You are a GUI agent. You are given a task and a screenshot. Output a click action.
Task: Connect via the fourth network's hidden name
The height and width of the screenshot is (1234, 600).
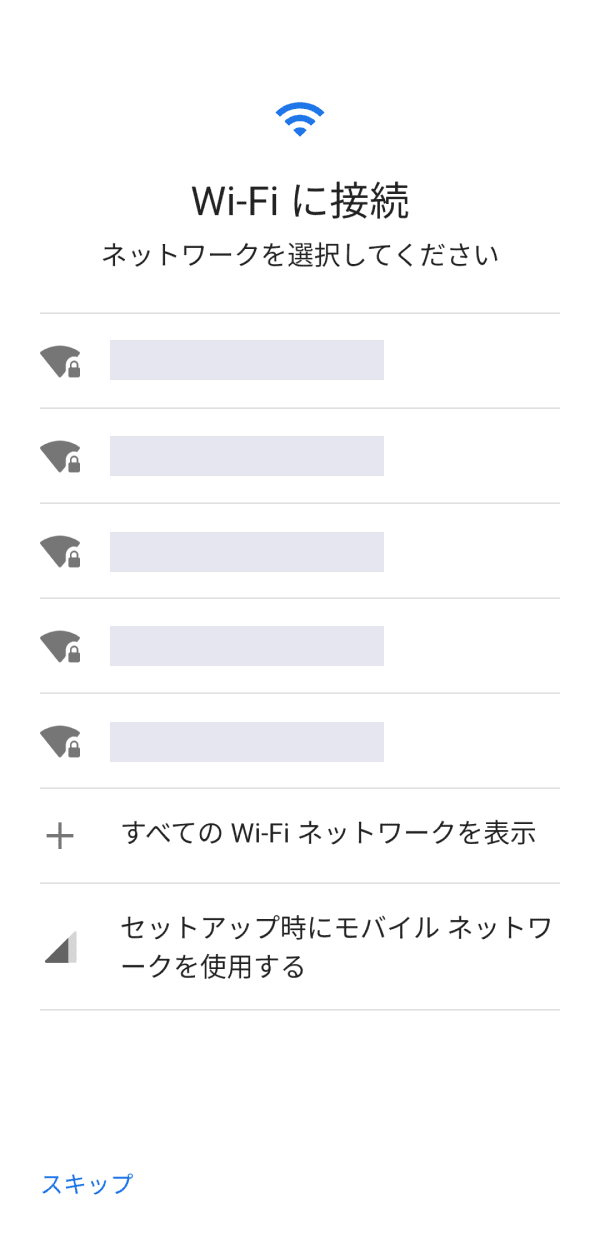[x=247, y=646]
